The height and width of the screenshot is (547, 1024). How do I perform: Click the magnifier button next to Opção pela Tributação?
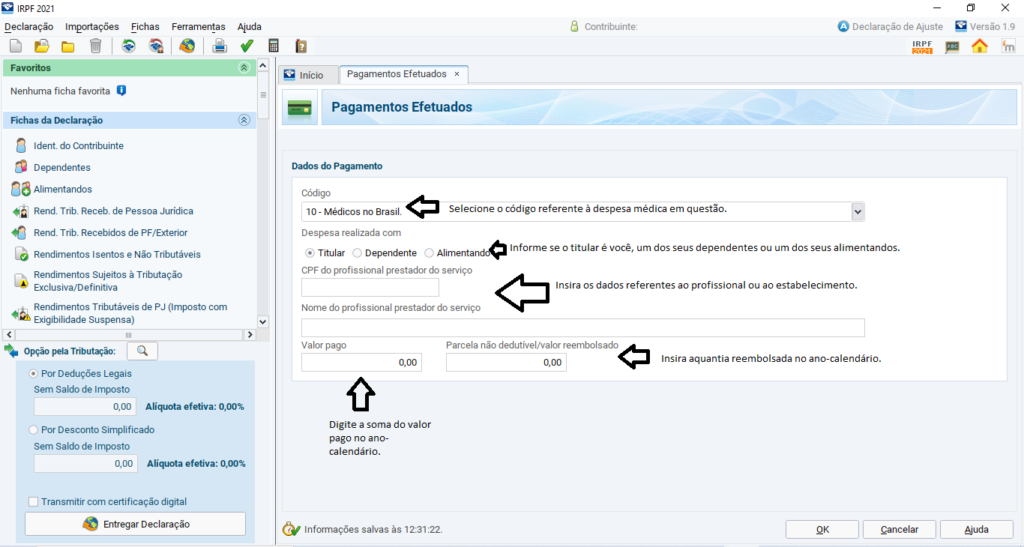[142, 351]
